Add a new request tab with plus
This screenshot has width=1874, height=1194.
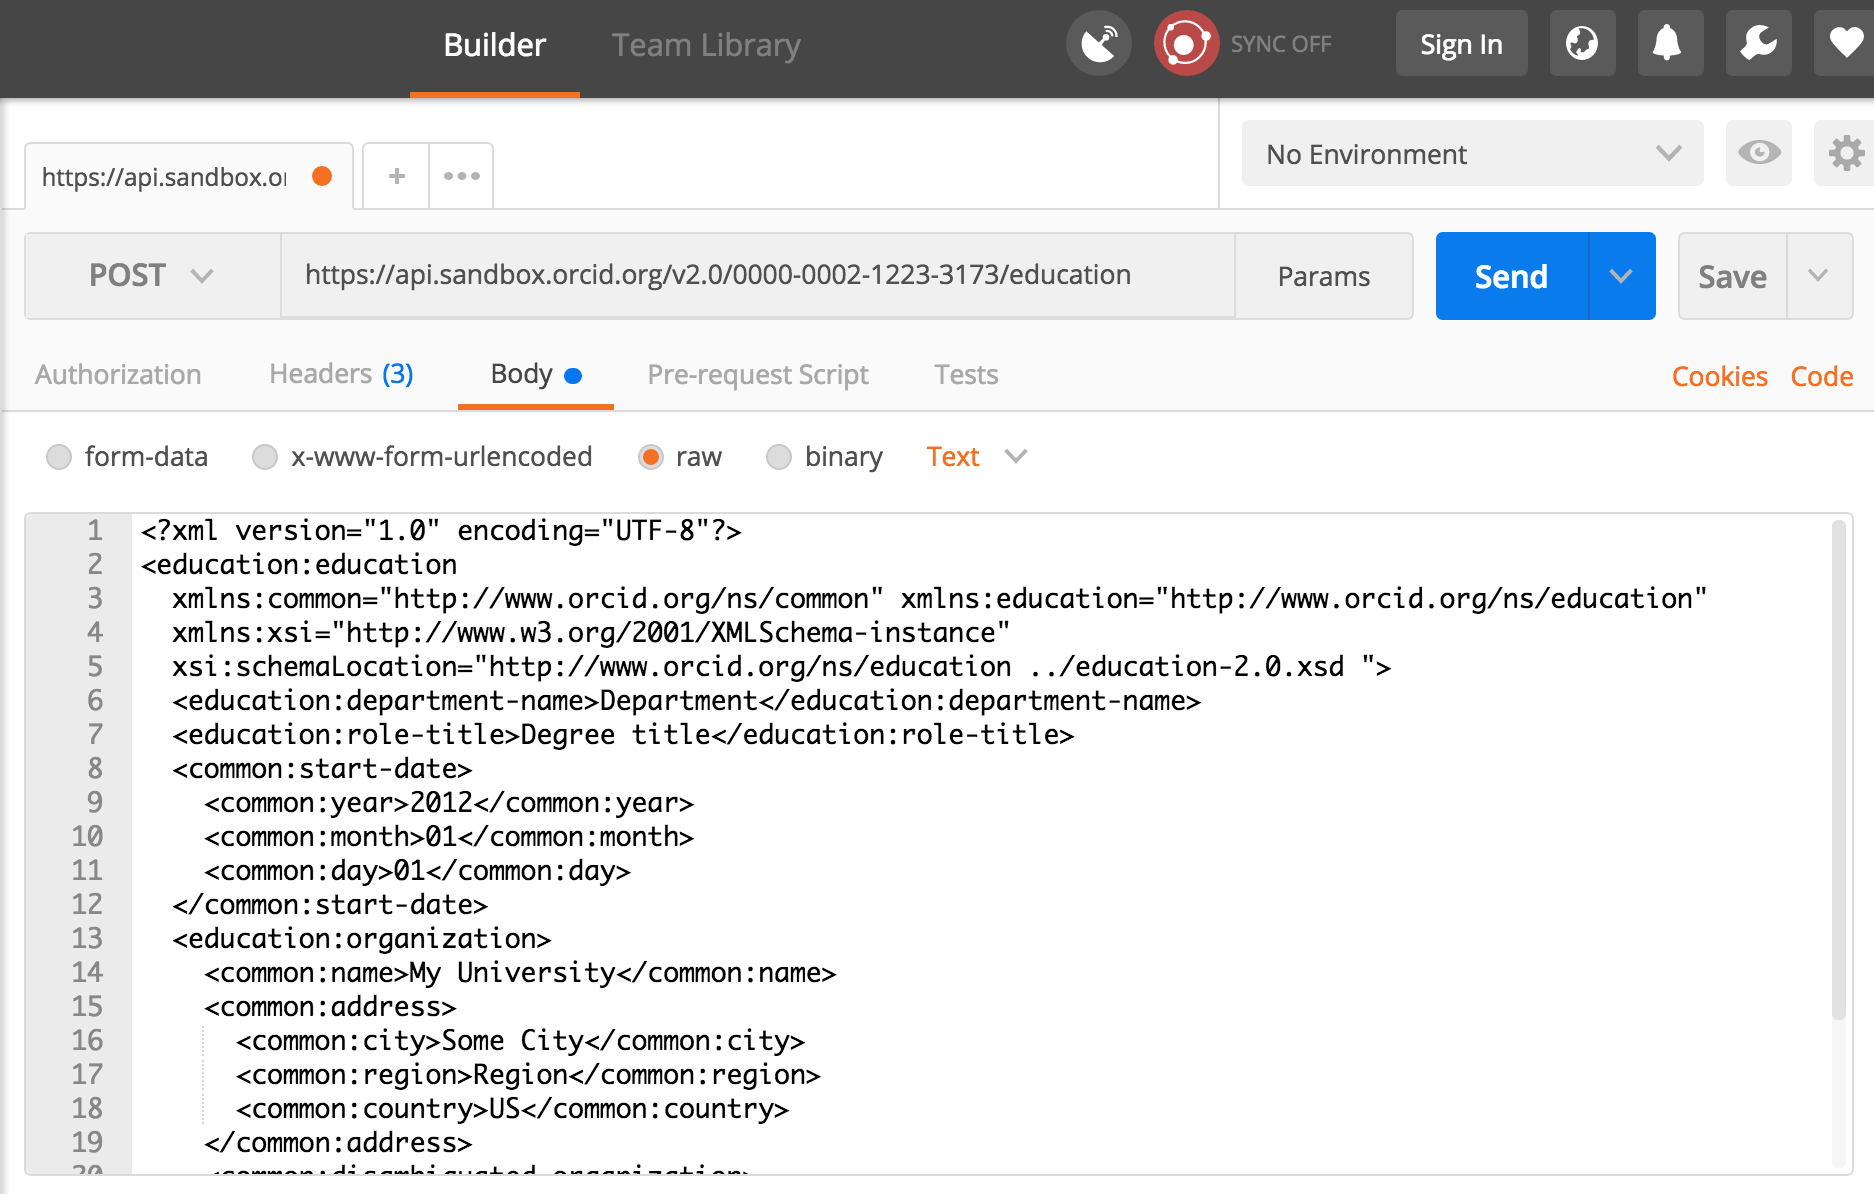(397, 176)
